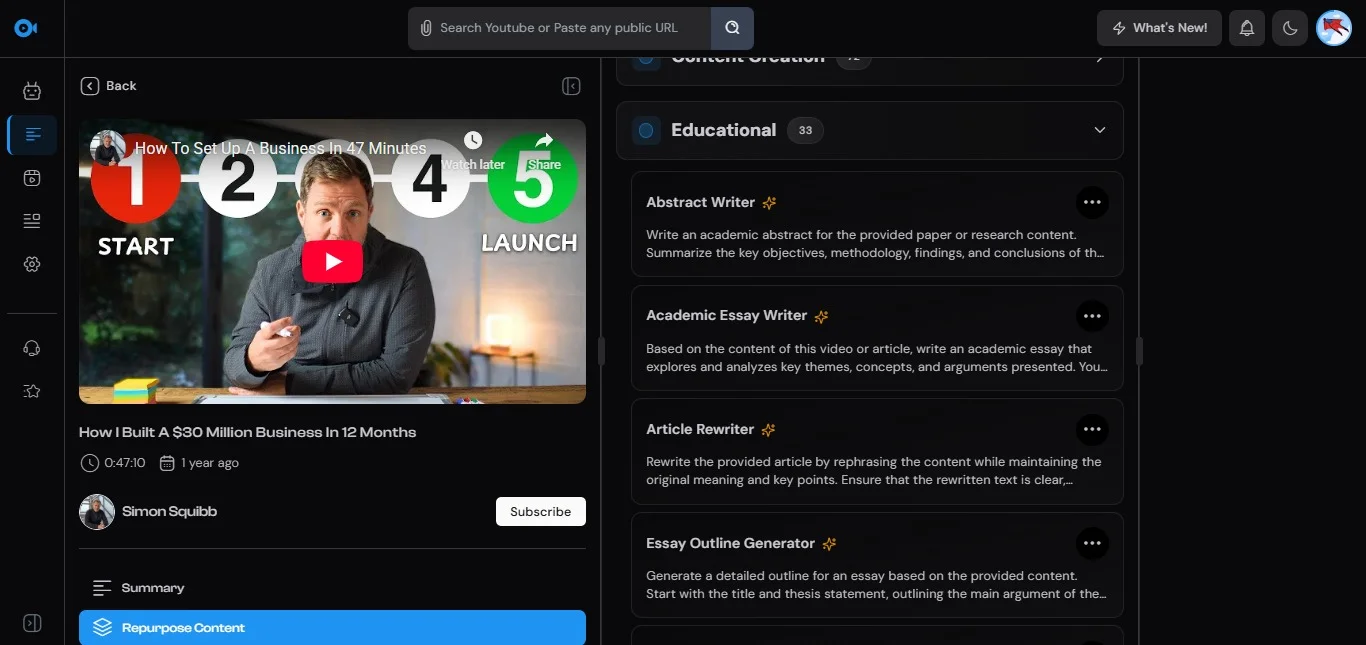Open the settings gear in sidebar

point(32,264)
